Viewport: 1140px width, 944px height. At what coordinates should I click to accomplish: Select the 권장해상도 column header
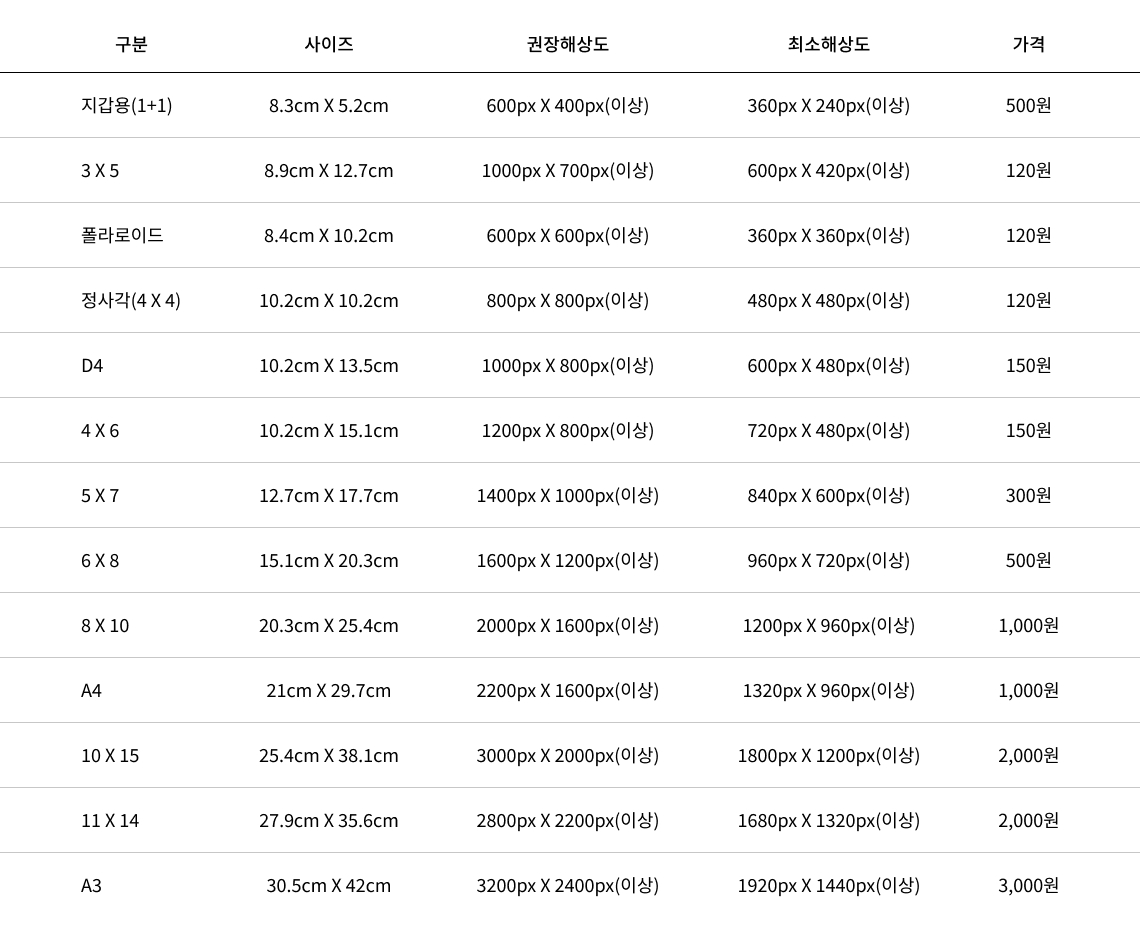(567, 44)
